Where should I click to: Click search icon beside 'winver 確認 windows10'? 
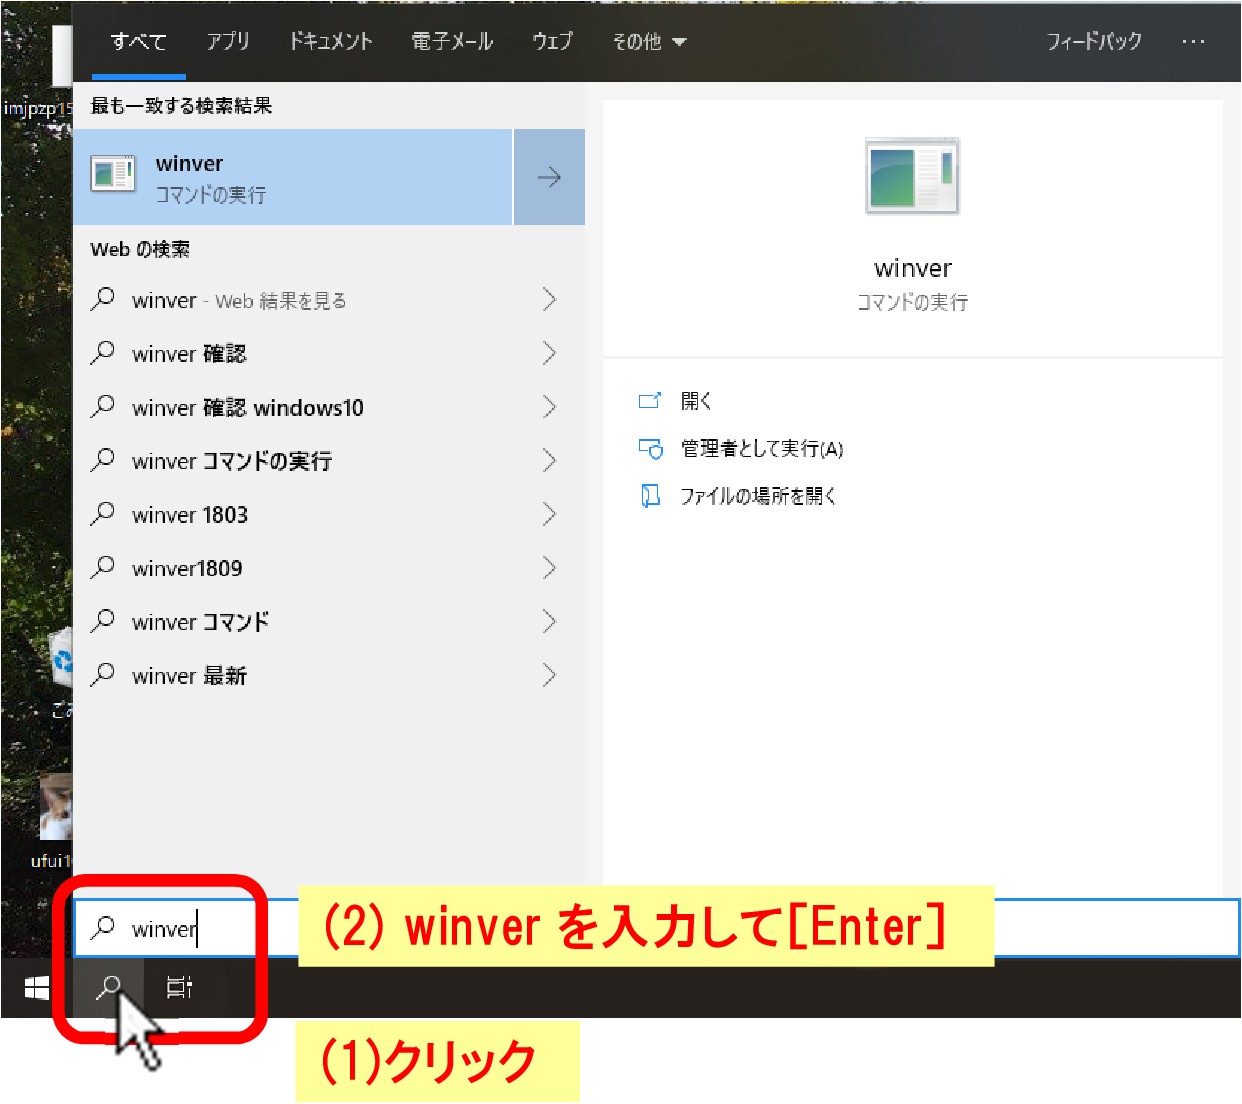103,407
